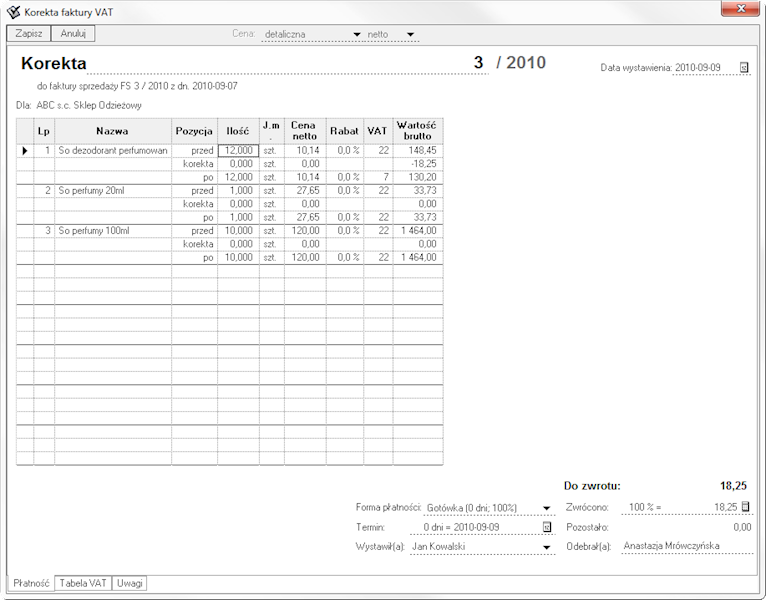Click the Nazwa column header
The height and width of the screenshot is (600, 766).
[112, 131]
